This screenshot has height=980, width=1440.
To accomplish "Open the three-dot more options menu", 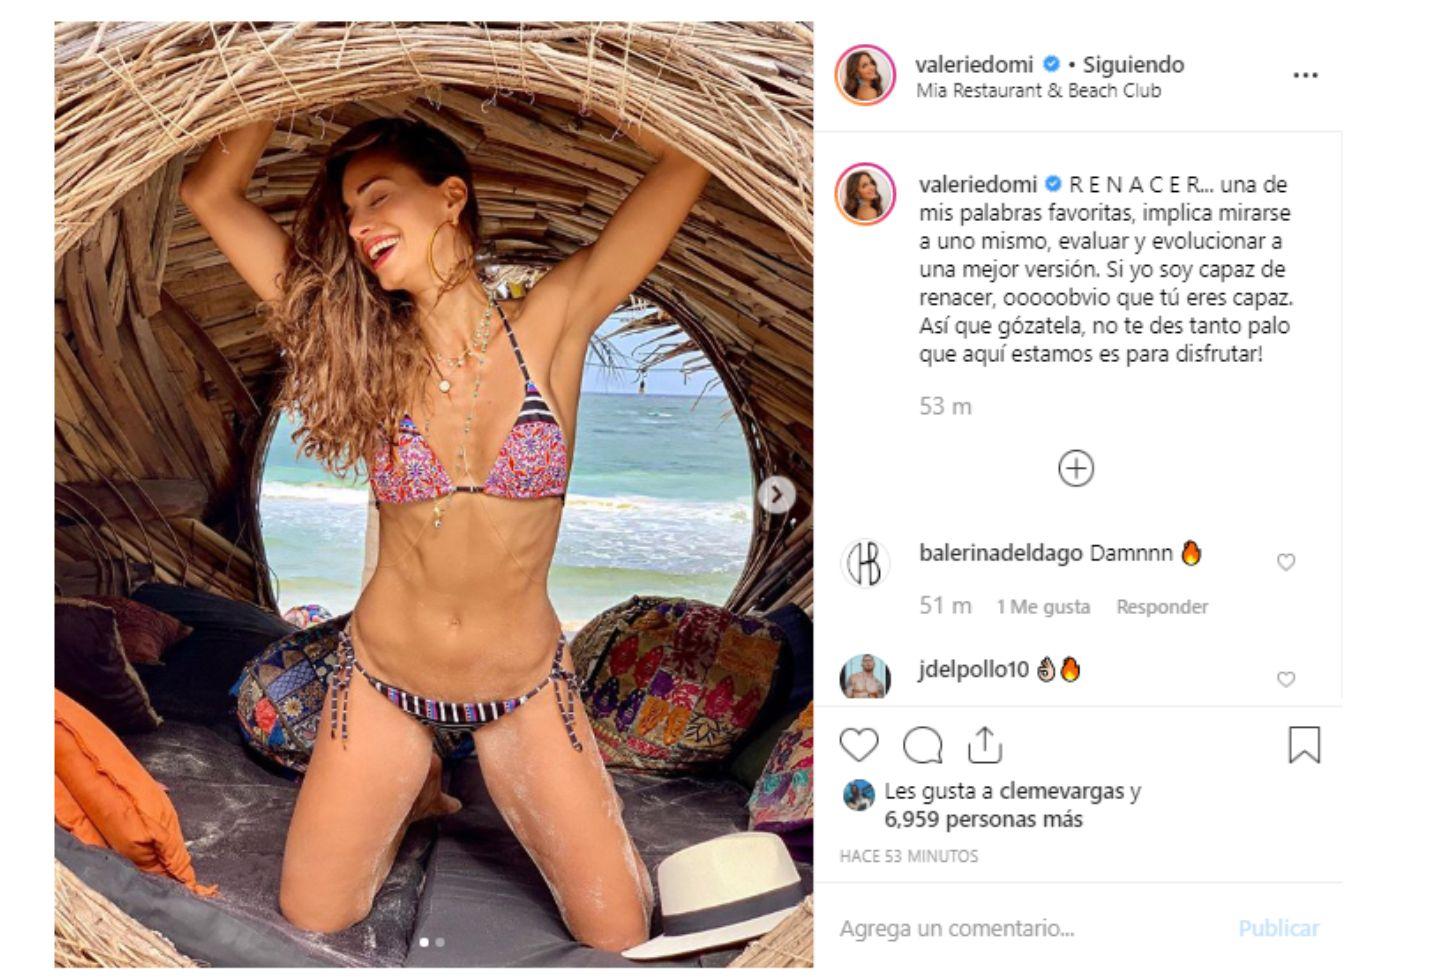I will 1305,76.
